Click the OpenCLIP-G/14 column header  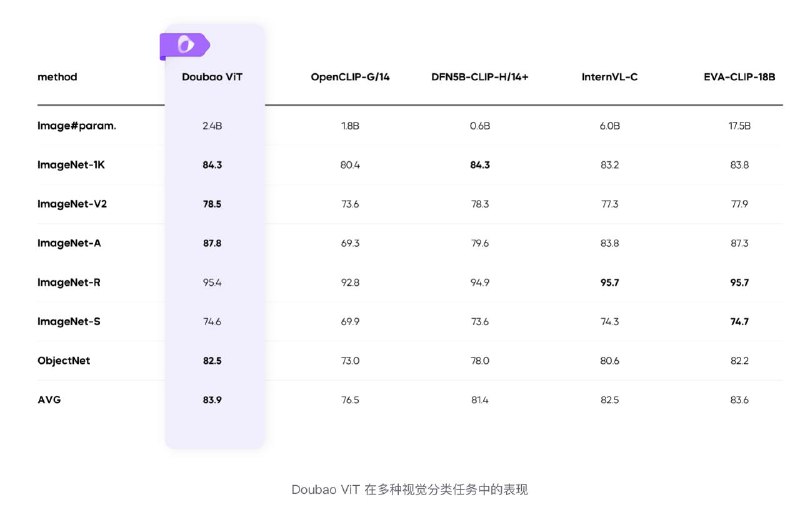coord(350,77)
